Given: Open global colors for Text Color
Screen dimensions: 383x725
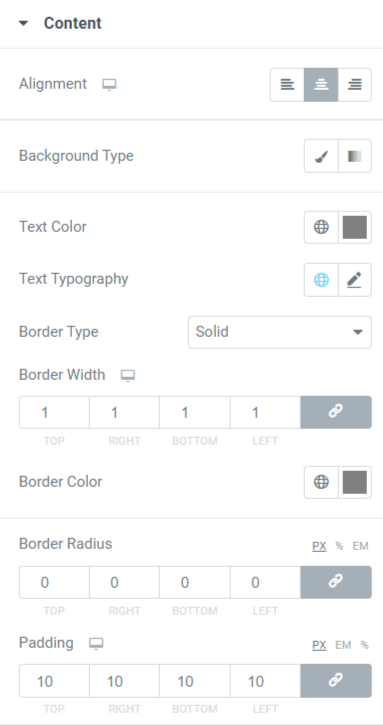Looking at the screenshot, I should [321, 227].
